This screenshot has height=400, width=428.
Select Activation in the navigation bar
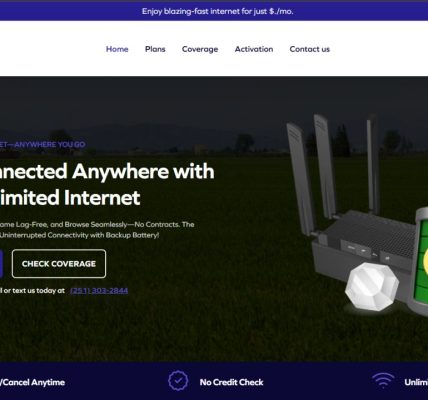[254, 49]
